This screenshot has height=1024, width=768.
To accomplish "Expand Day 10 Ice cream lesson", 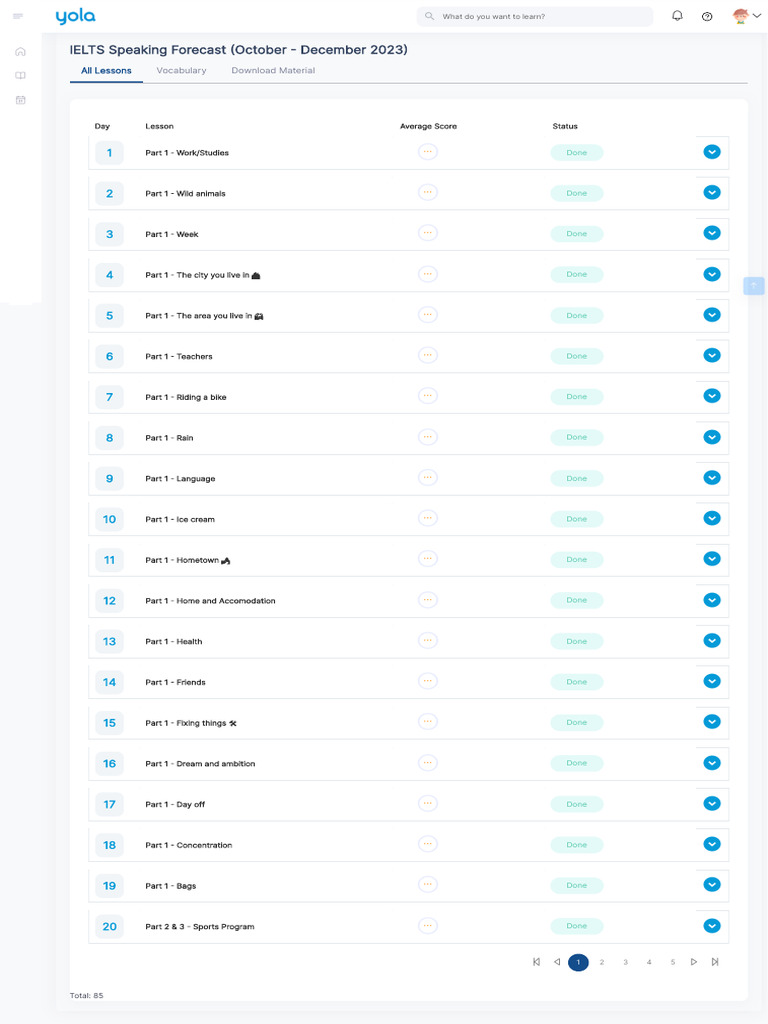I will 712,518.
